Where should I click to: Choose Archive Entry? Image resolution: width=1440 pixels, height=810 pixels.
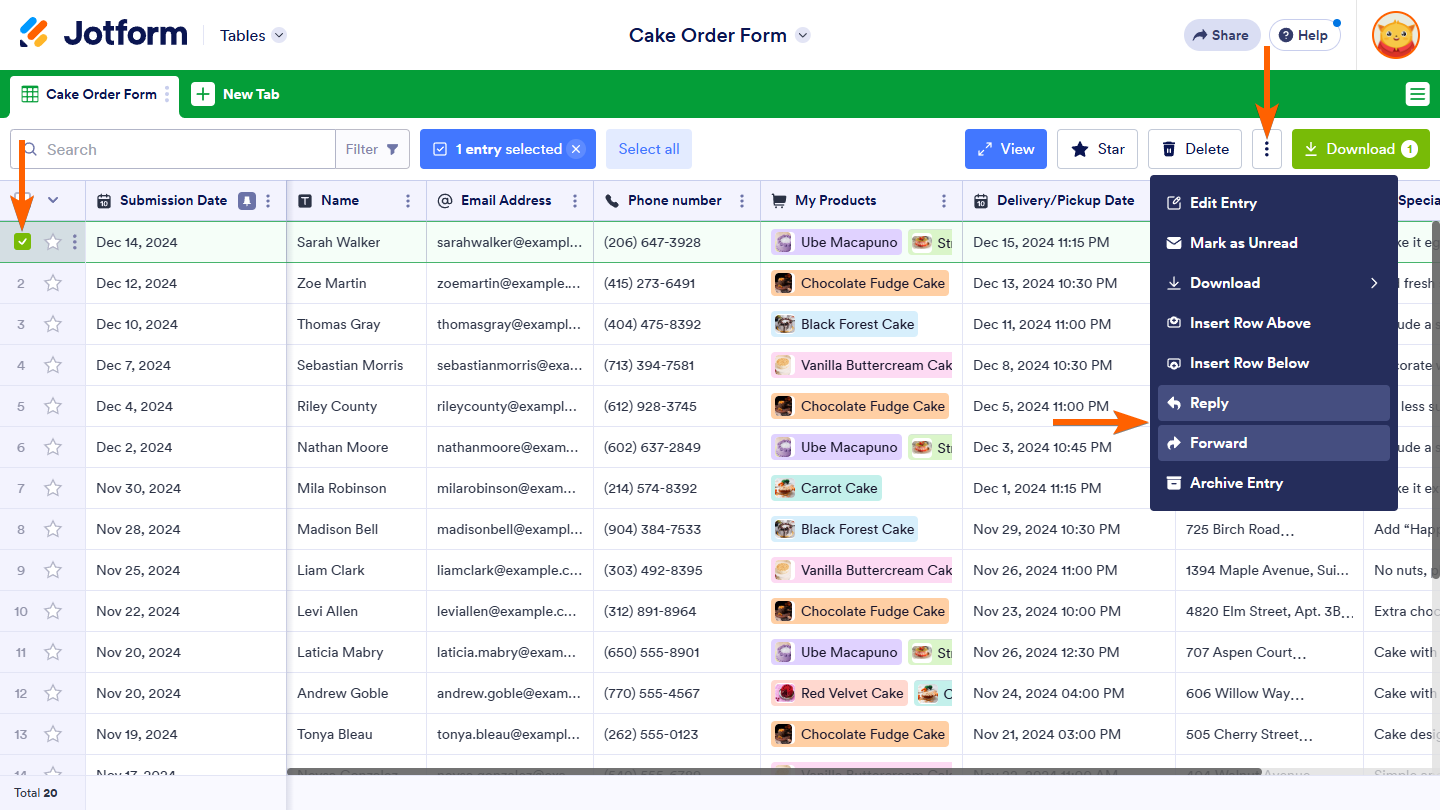pyautogui.click(x=1274, y=483)
